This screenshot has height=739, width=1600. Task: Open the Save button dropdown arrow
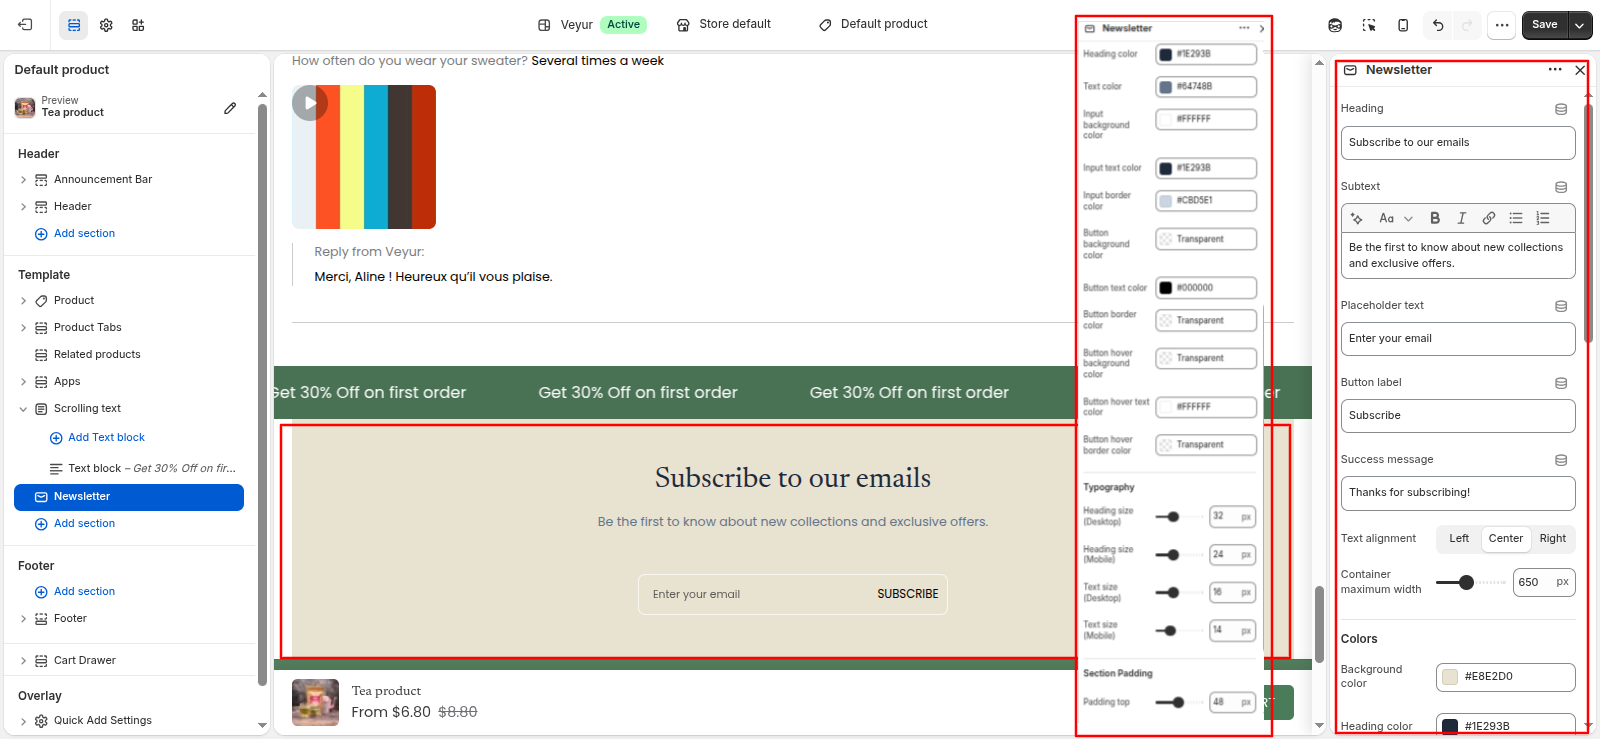coord(1580,25)
